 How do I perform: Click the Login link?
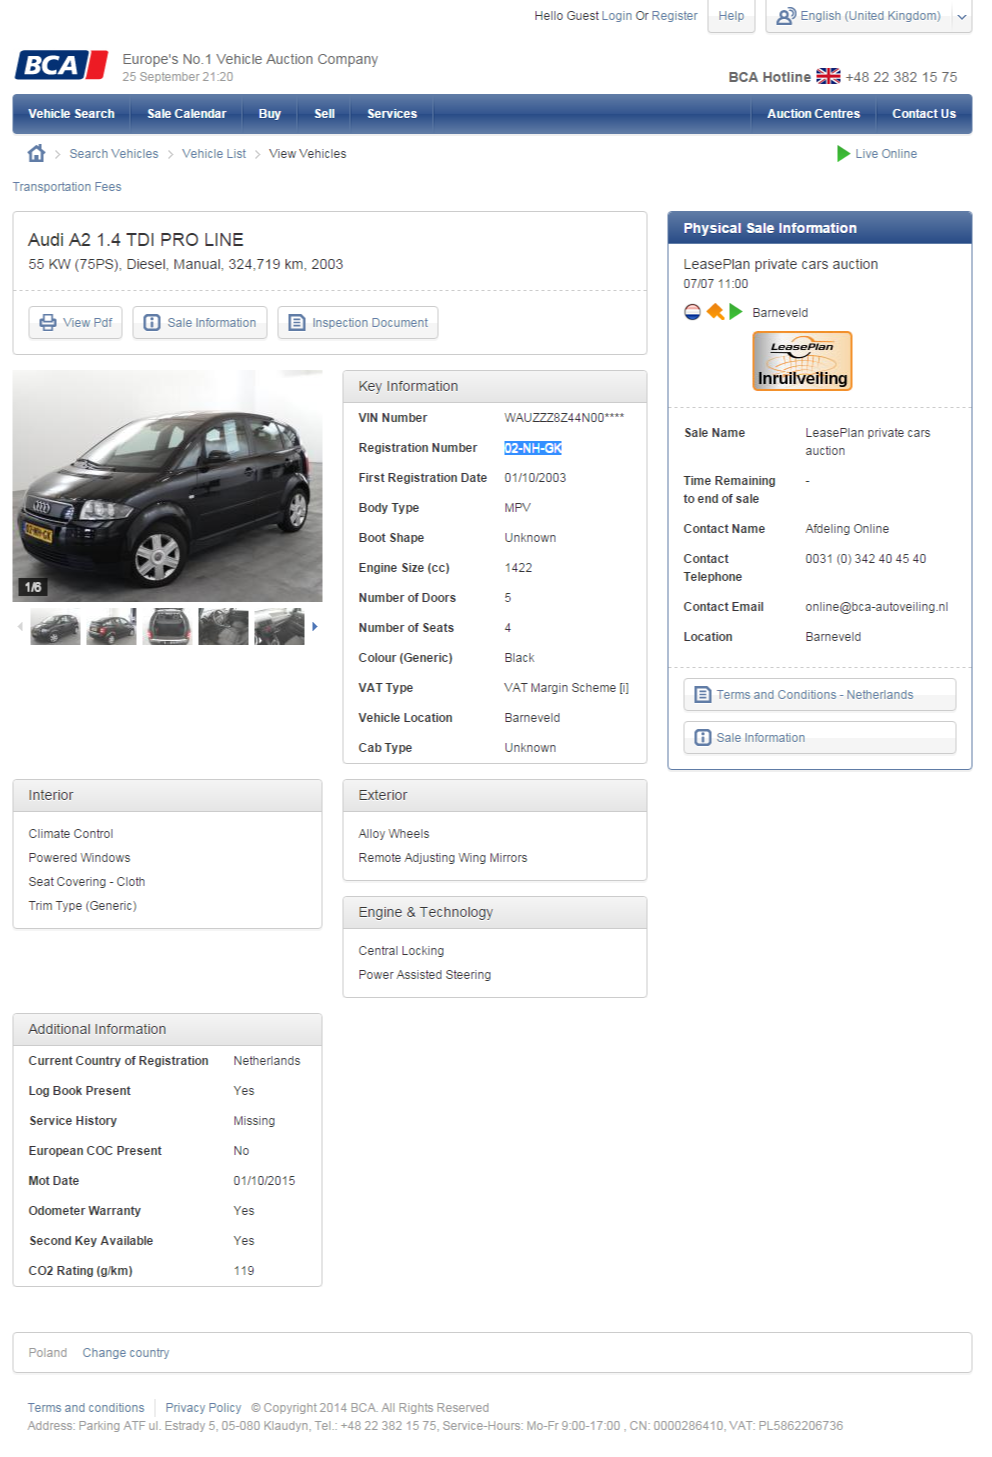coord(616,16)
